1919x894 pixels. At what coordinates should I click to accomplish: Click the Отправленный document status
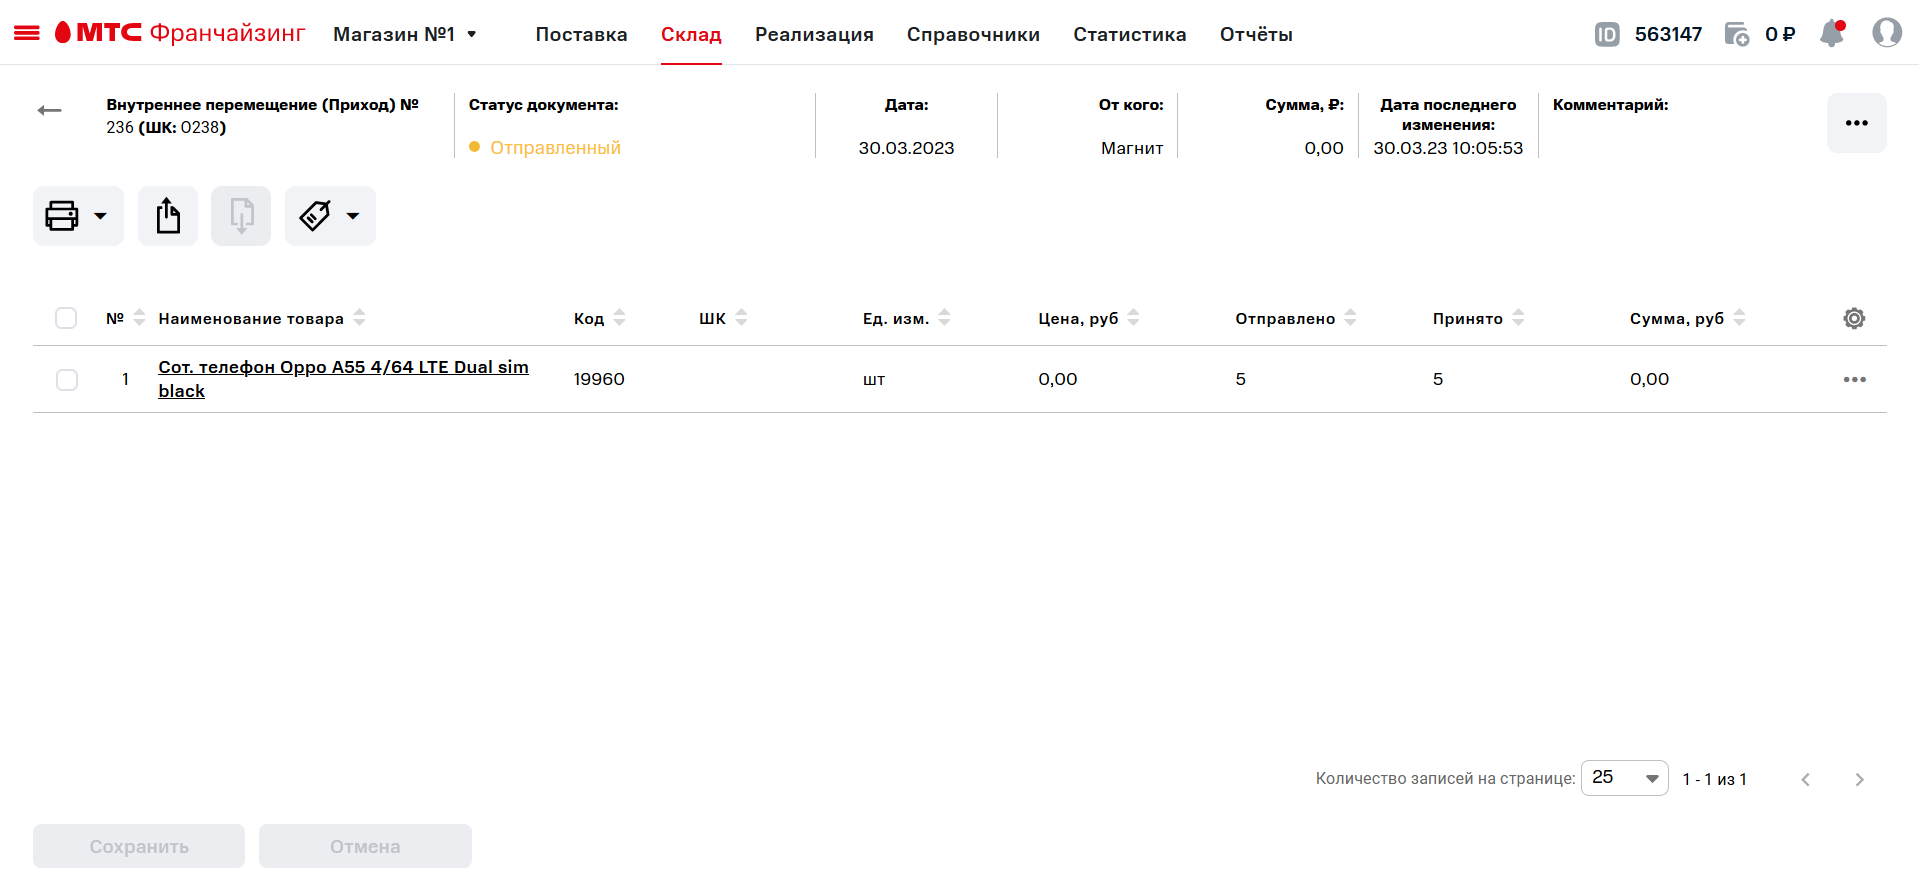point(545,147)
